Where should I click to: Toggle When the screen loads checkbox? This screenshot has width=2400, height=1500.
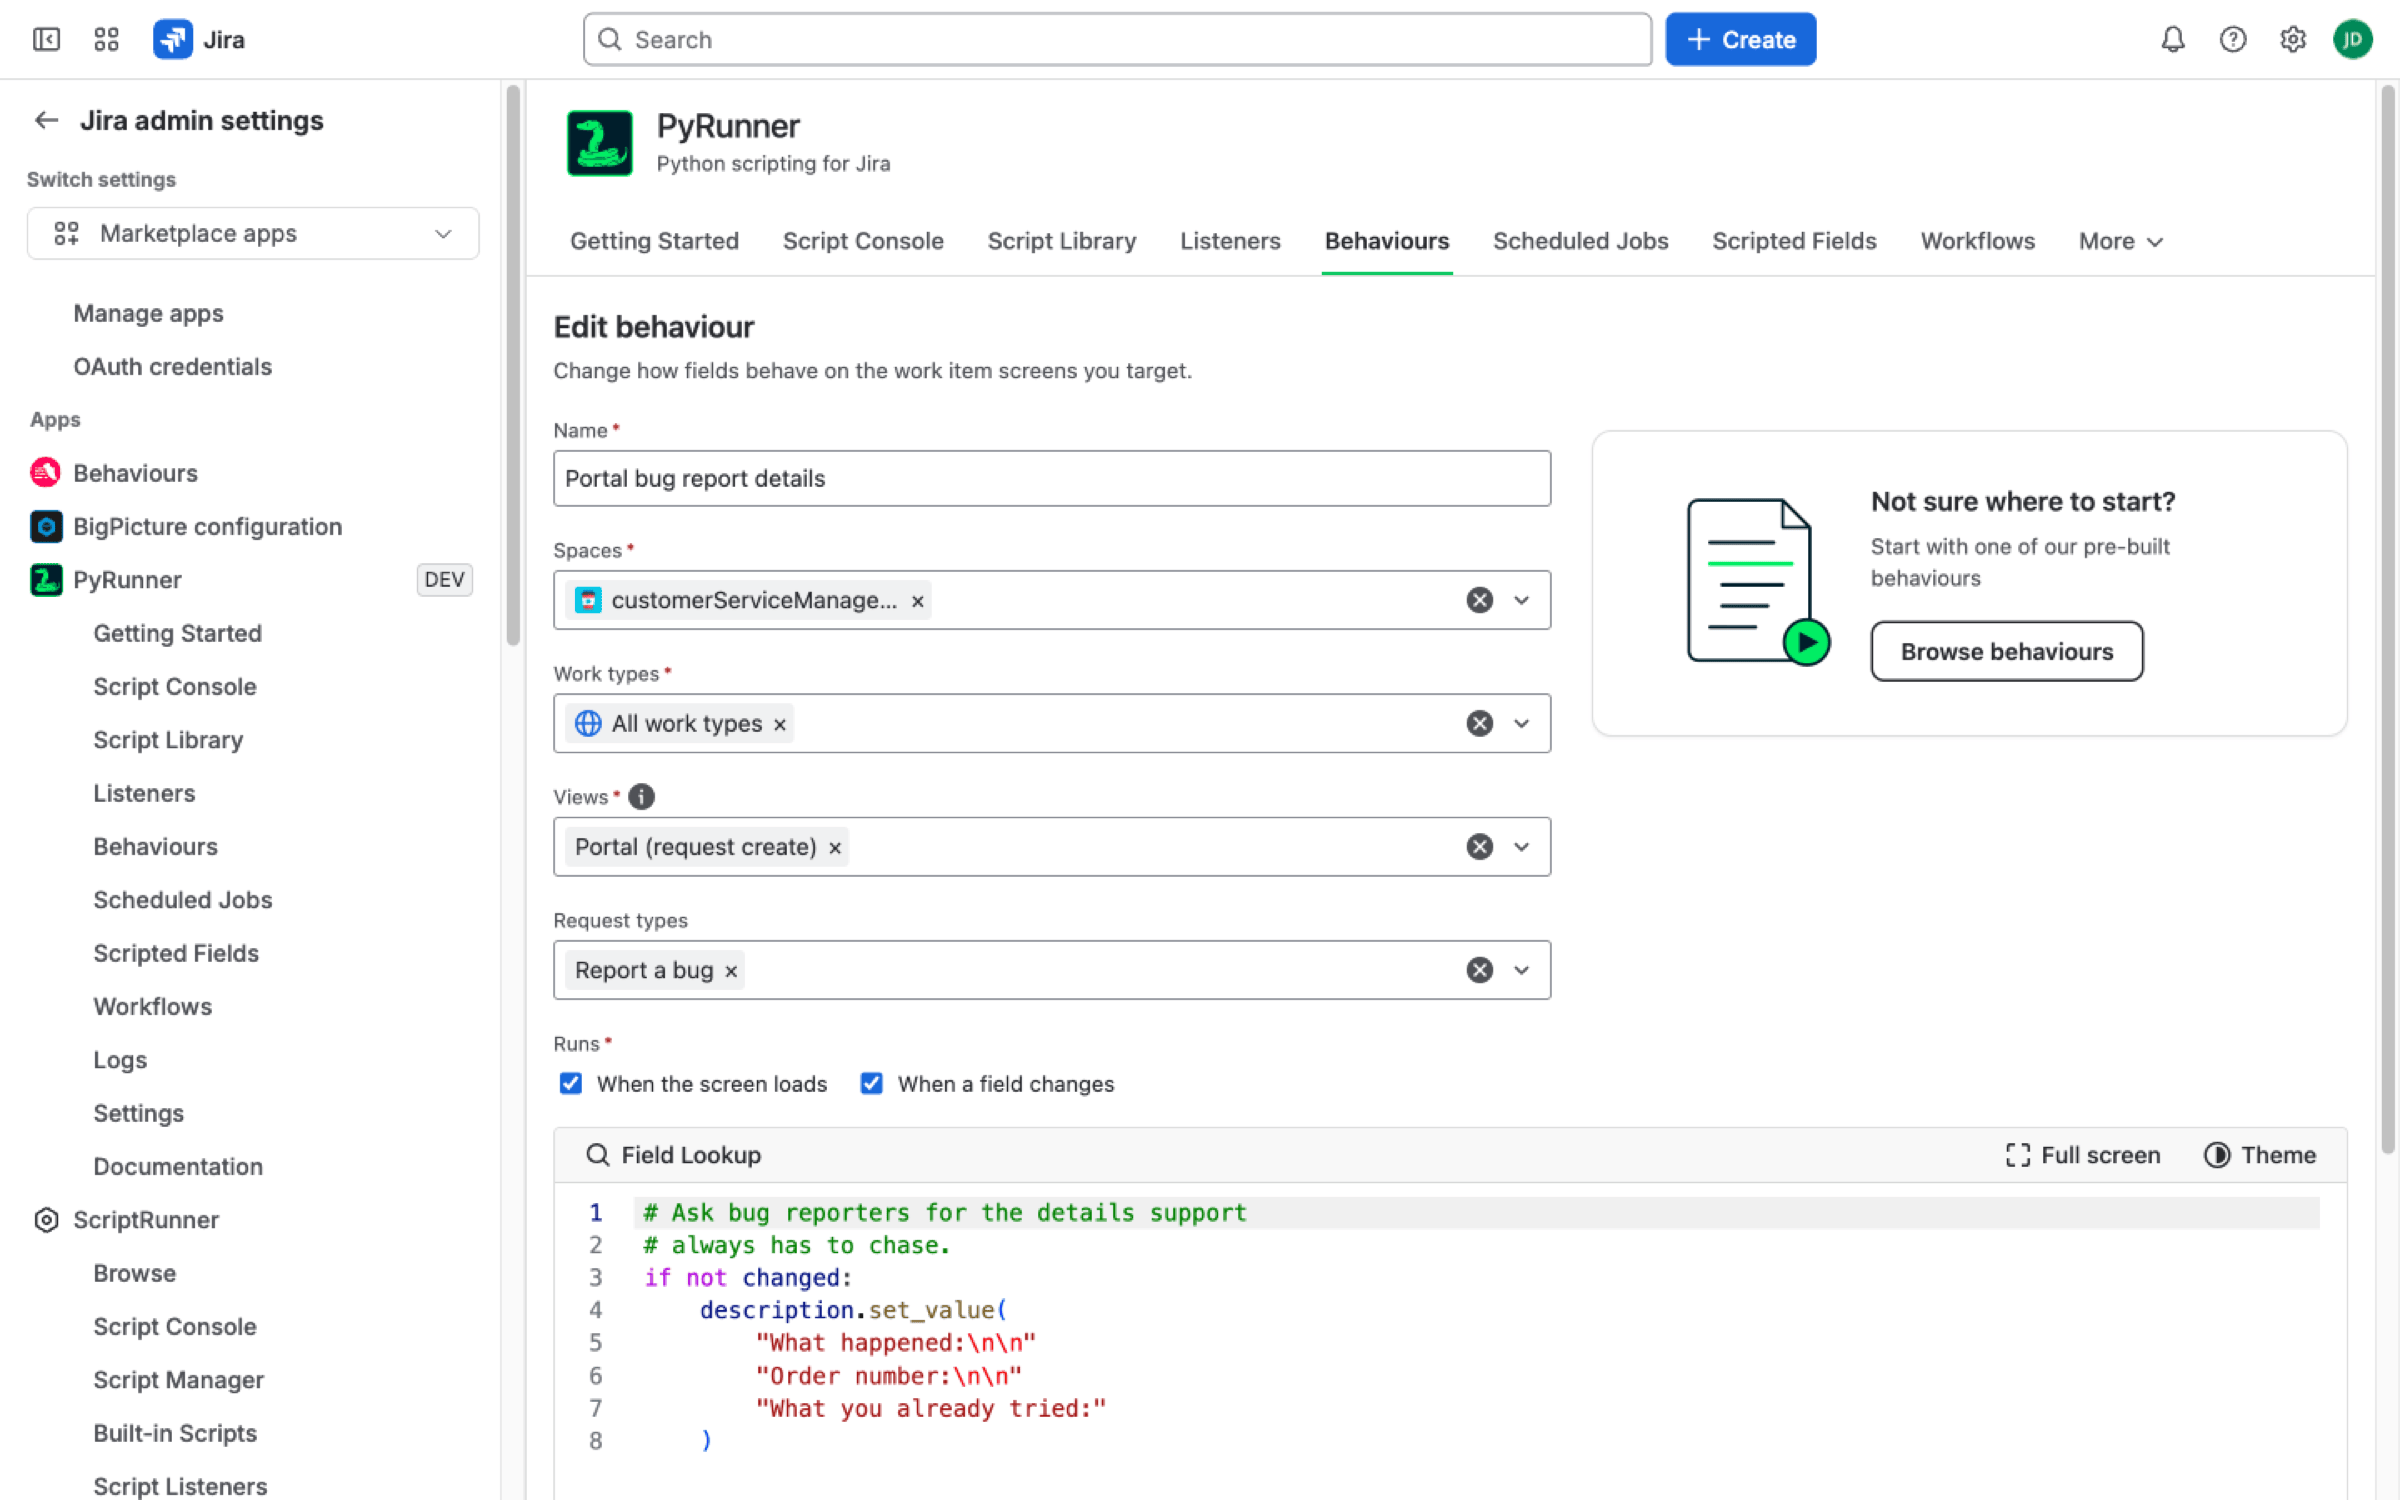click(571, 1084)
